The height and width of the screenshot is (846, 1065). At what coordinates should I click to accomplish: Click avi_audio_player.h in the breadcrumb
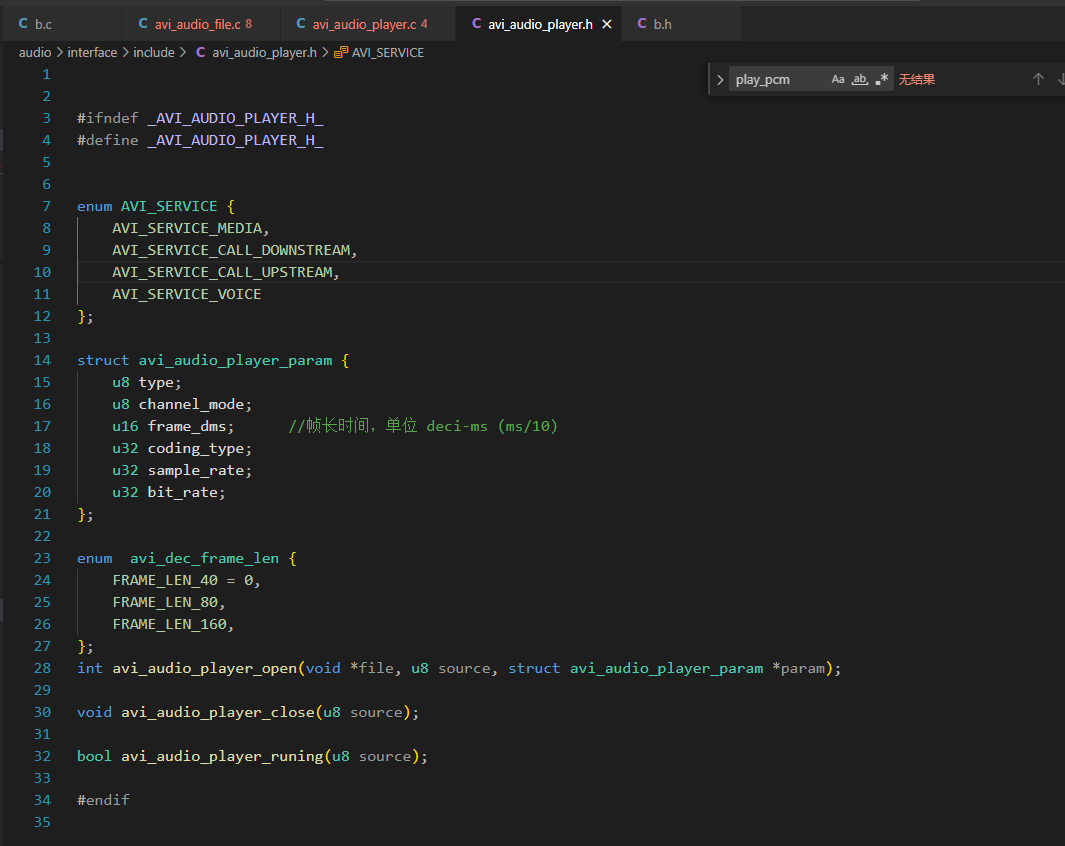tap(264, 52)
